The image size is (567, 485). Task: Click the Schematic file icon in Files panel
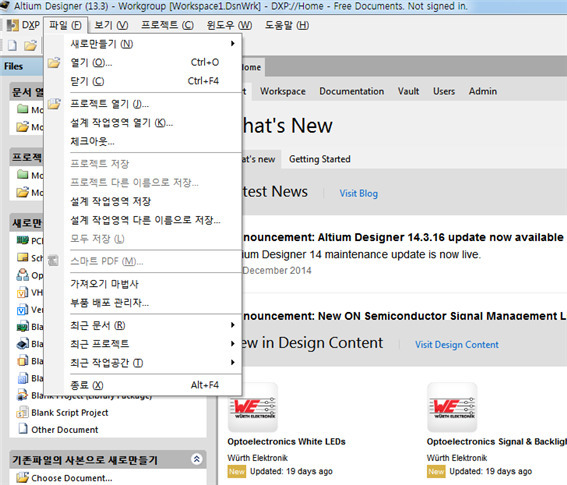[22, 257]
